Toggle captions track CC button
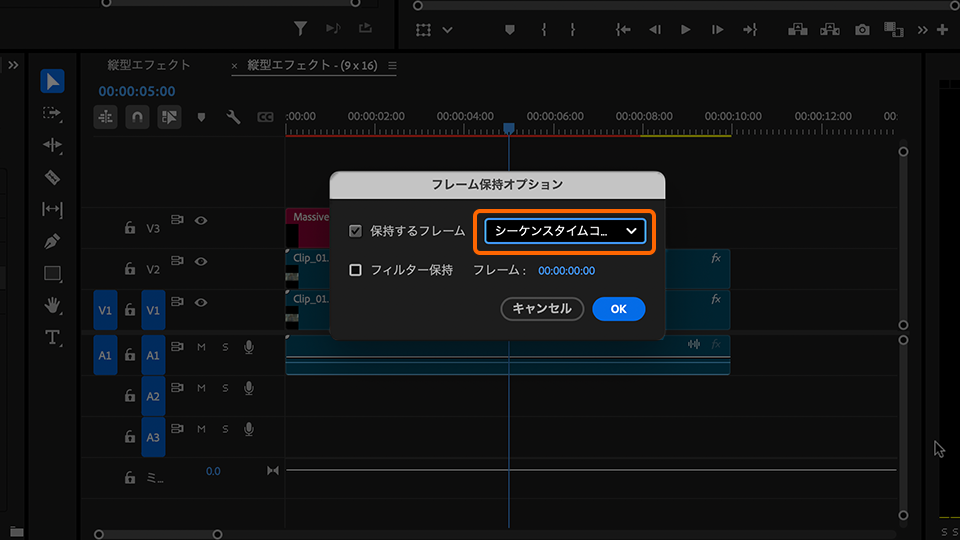The height and width of the screenshot is (540, 960). pyautogui.click(x=265, y=117)
